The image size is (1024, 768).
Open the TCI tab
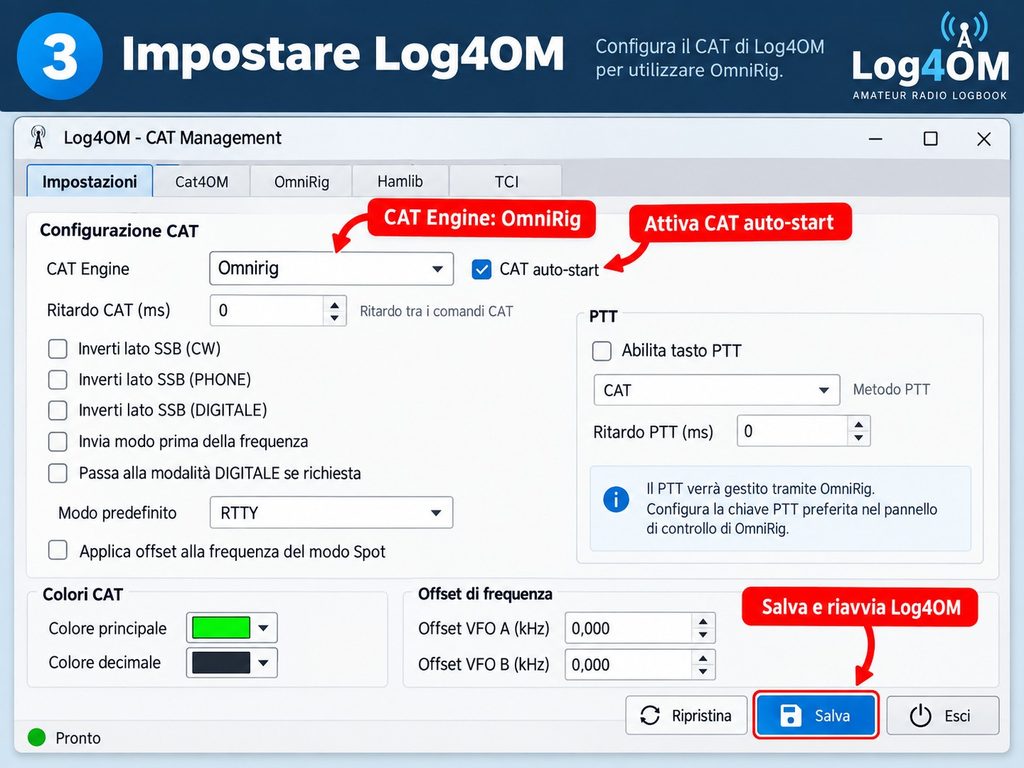[x=506, y=182]
